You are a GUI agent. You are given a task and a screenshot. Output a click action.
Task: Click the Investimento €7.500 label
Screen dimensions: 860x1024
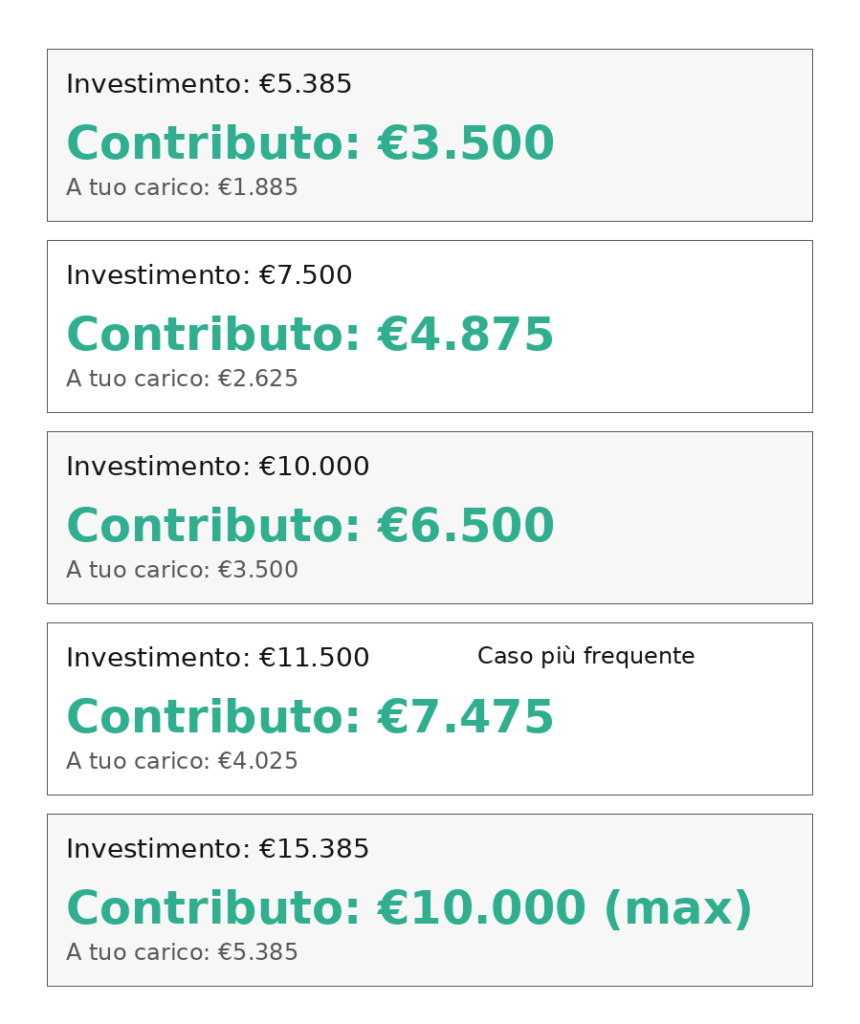pos(209,275)
